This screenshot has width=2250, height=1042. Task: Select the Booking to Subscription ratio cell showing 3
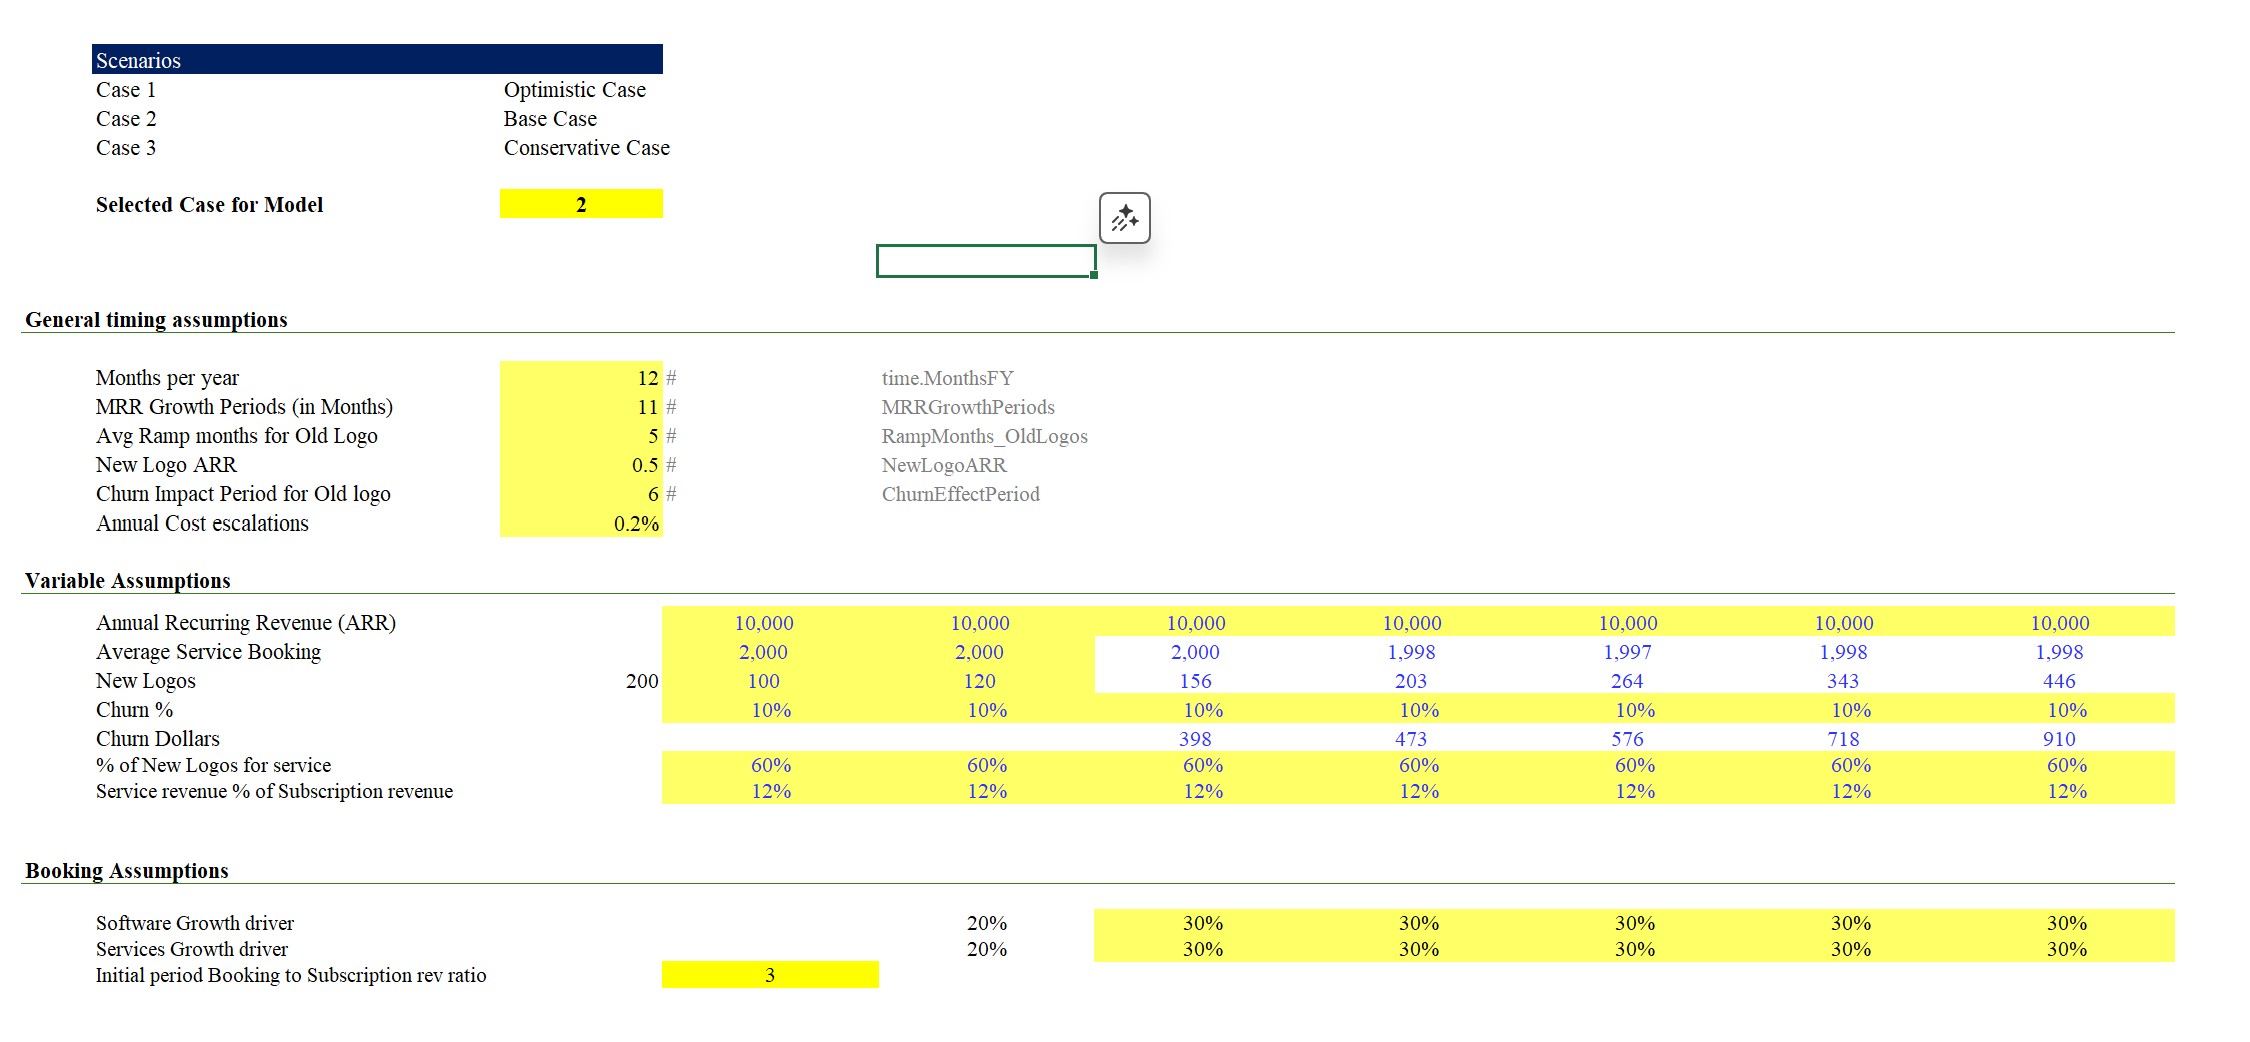[x=768, y=975]
